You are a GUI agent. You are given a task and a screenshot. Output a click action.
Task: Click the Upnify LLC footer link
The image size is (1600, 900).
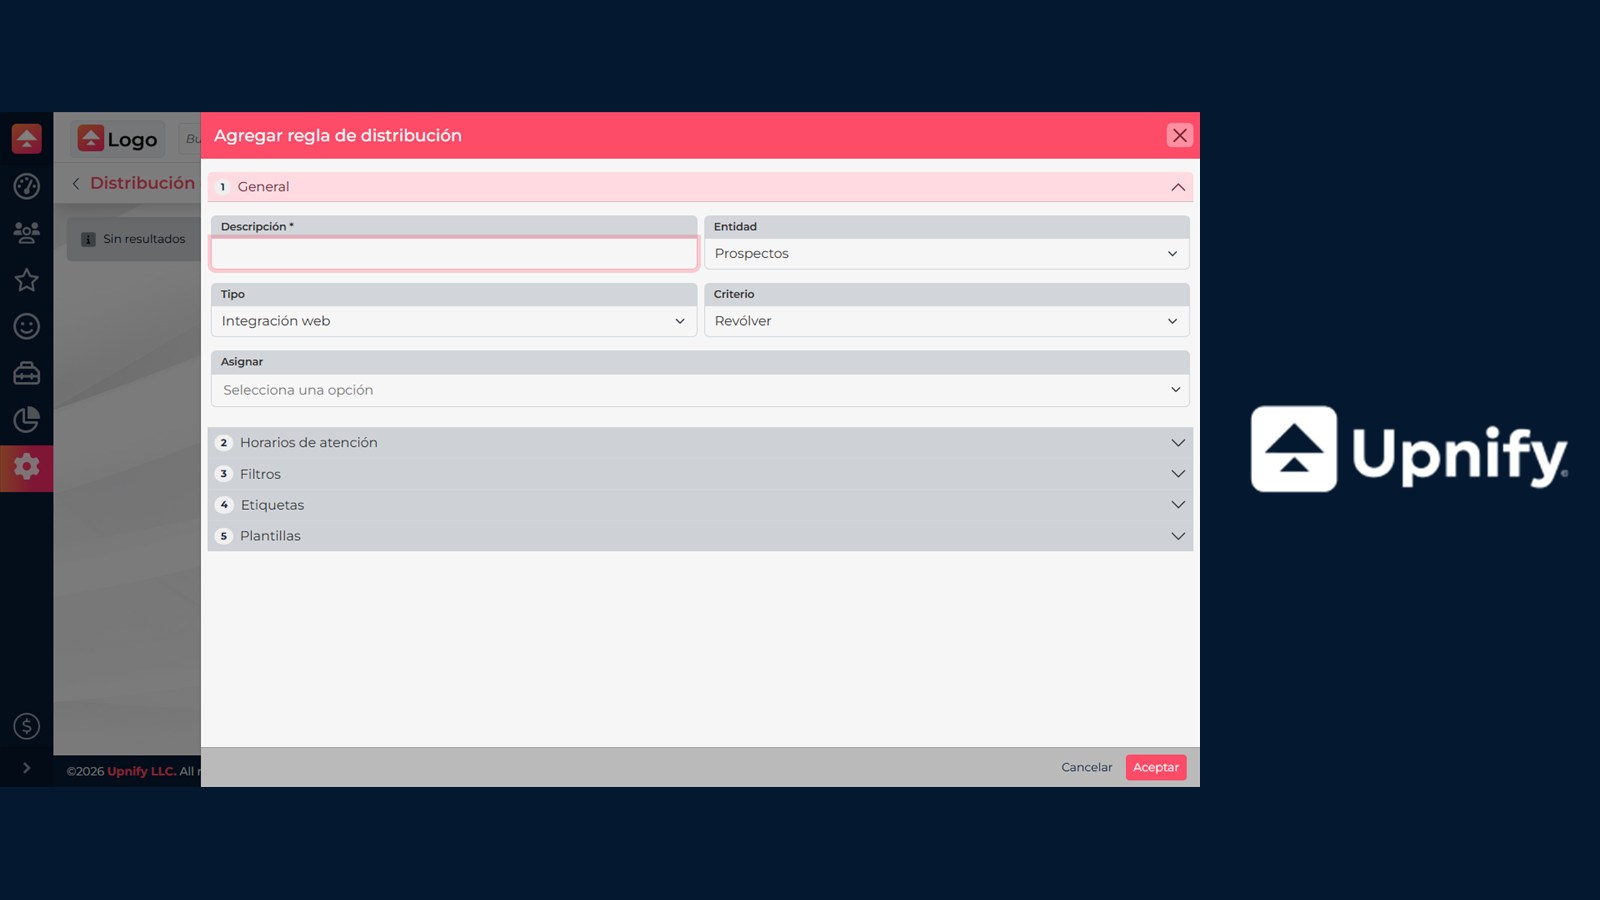pos(141,771)
